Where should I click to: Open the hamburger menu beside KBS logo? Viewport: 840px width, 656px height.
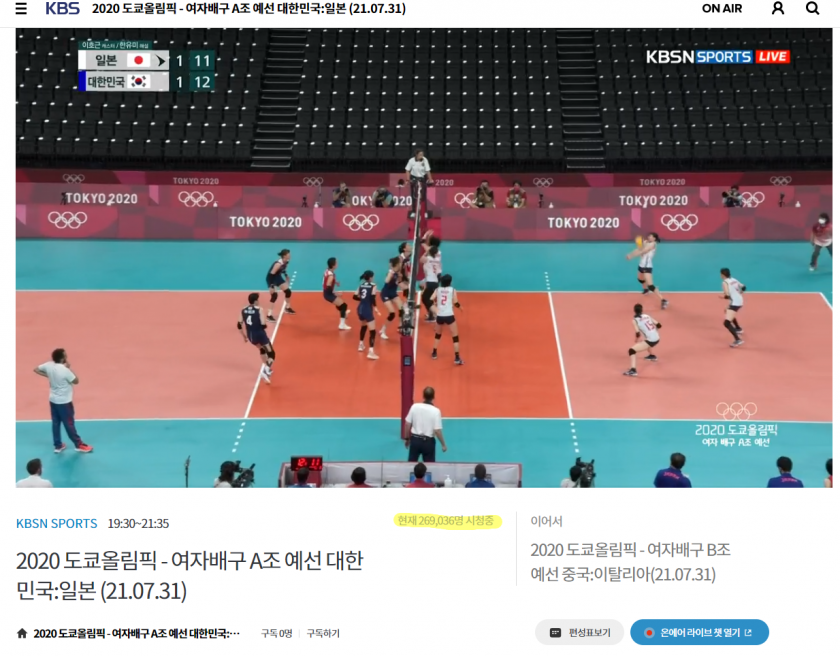click(21, 9)
